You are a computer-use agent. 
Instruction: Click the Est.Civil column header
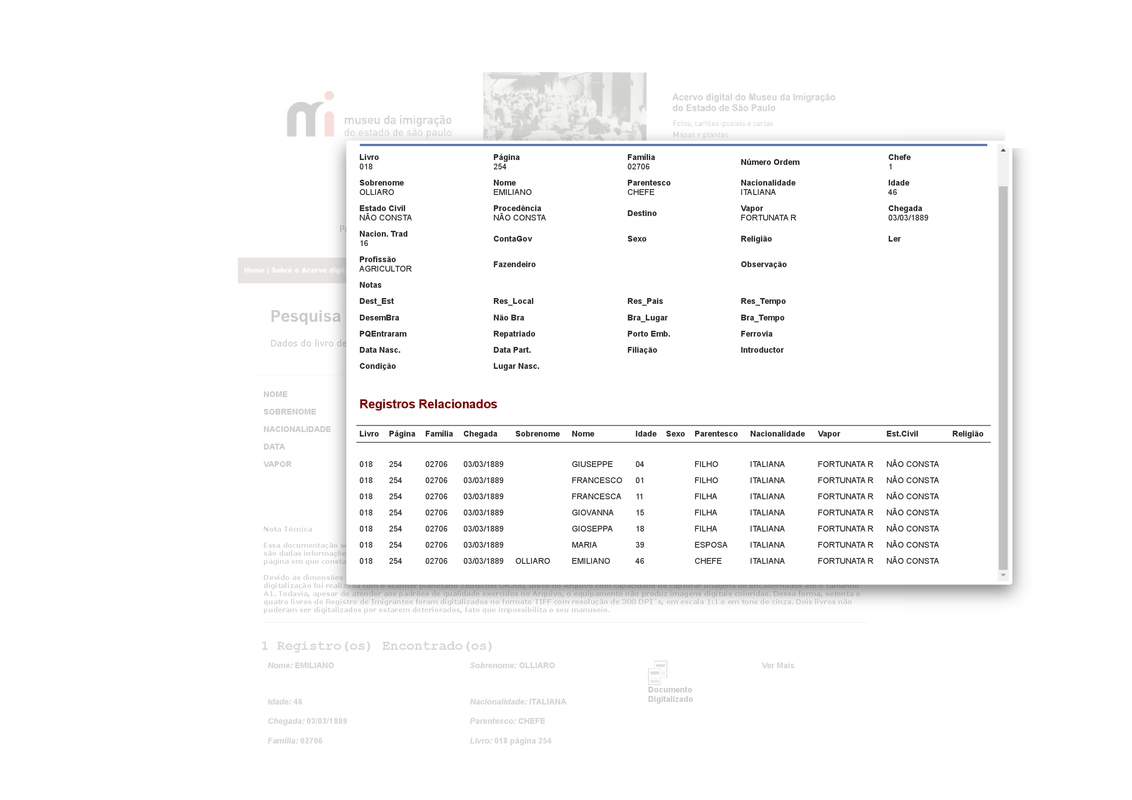click(902, 434)
